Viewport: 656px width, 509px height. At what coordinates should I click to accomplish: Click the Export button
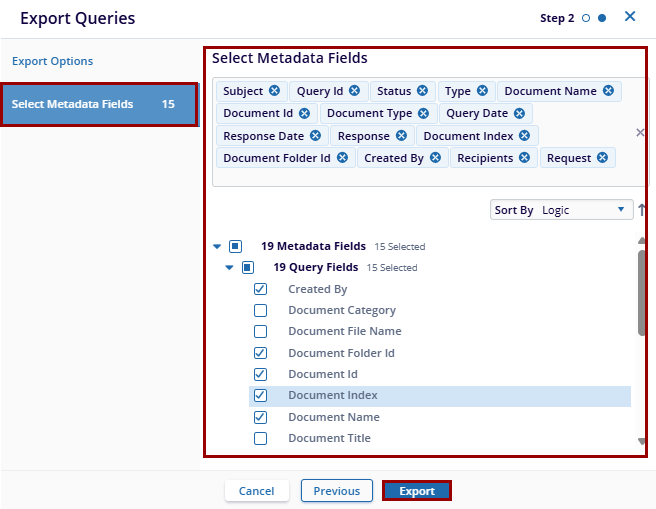pyautogui.click(x=417, y=491)
